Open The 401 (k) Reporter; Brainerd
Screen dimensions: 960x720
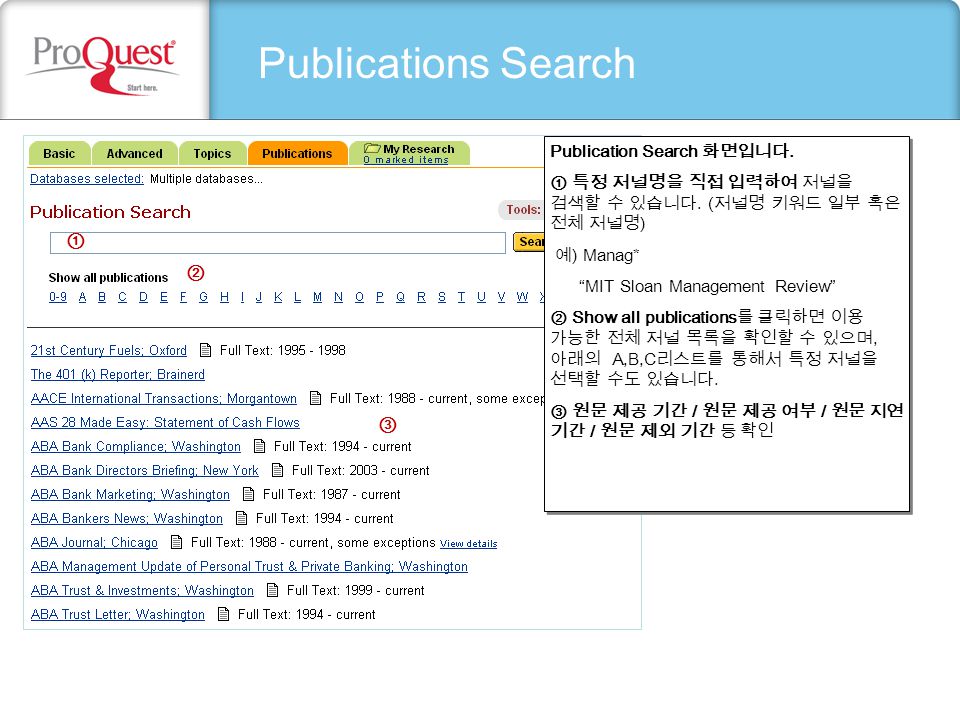(x=118, y=374)
